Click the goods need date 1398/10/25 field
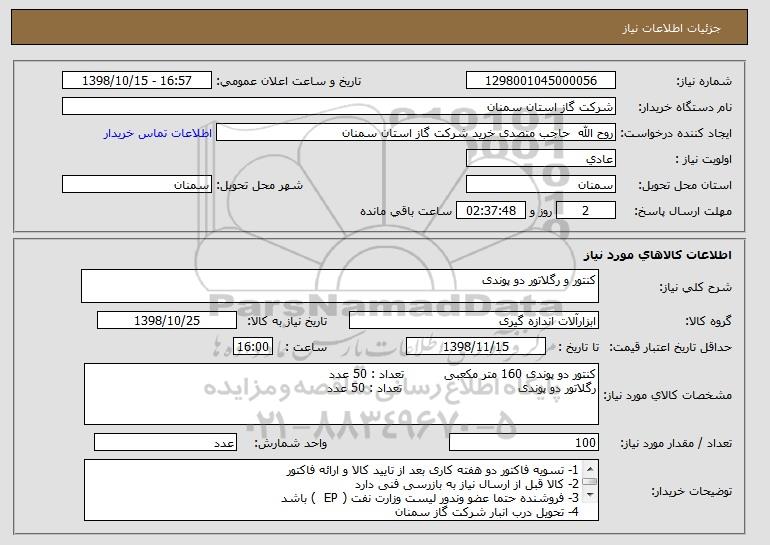The image size is (770, 545). [167, 321]
